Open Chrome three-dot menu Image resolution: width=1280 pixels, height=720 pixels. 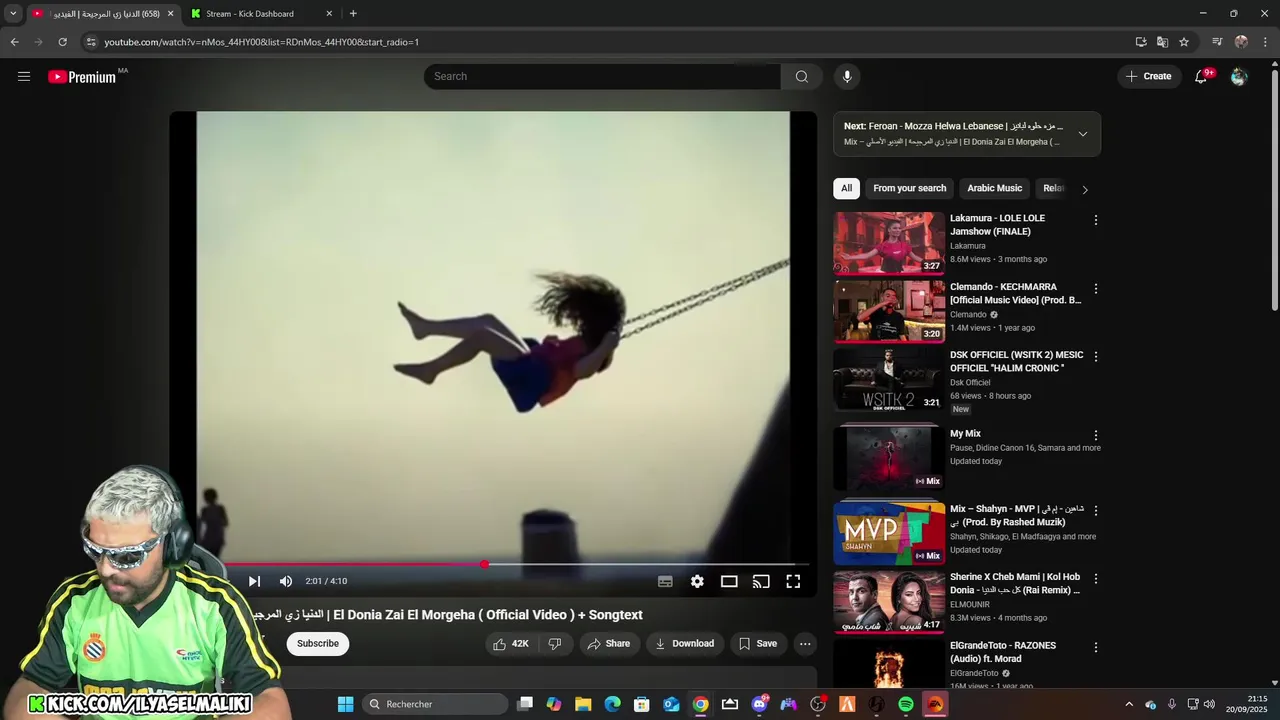coord(1266,42)
